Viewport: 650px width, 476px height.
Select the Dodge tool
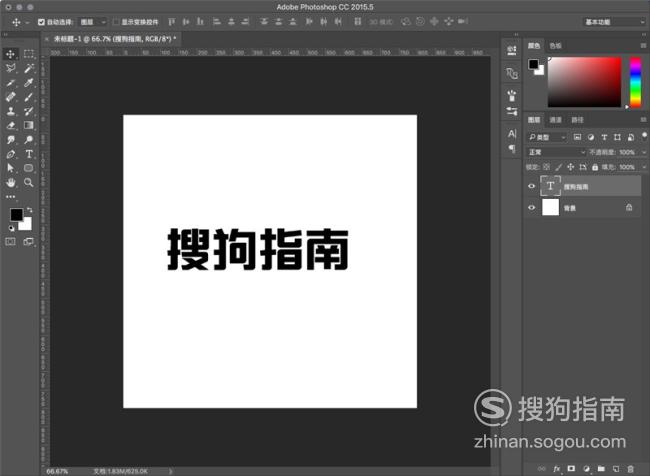click(x=29, y=140)
